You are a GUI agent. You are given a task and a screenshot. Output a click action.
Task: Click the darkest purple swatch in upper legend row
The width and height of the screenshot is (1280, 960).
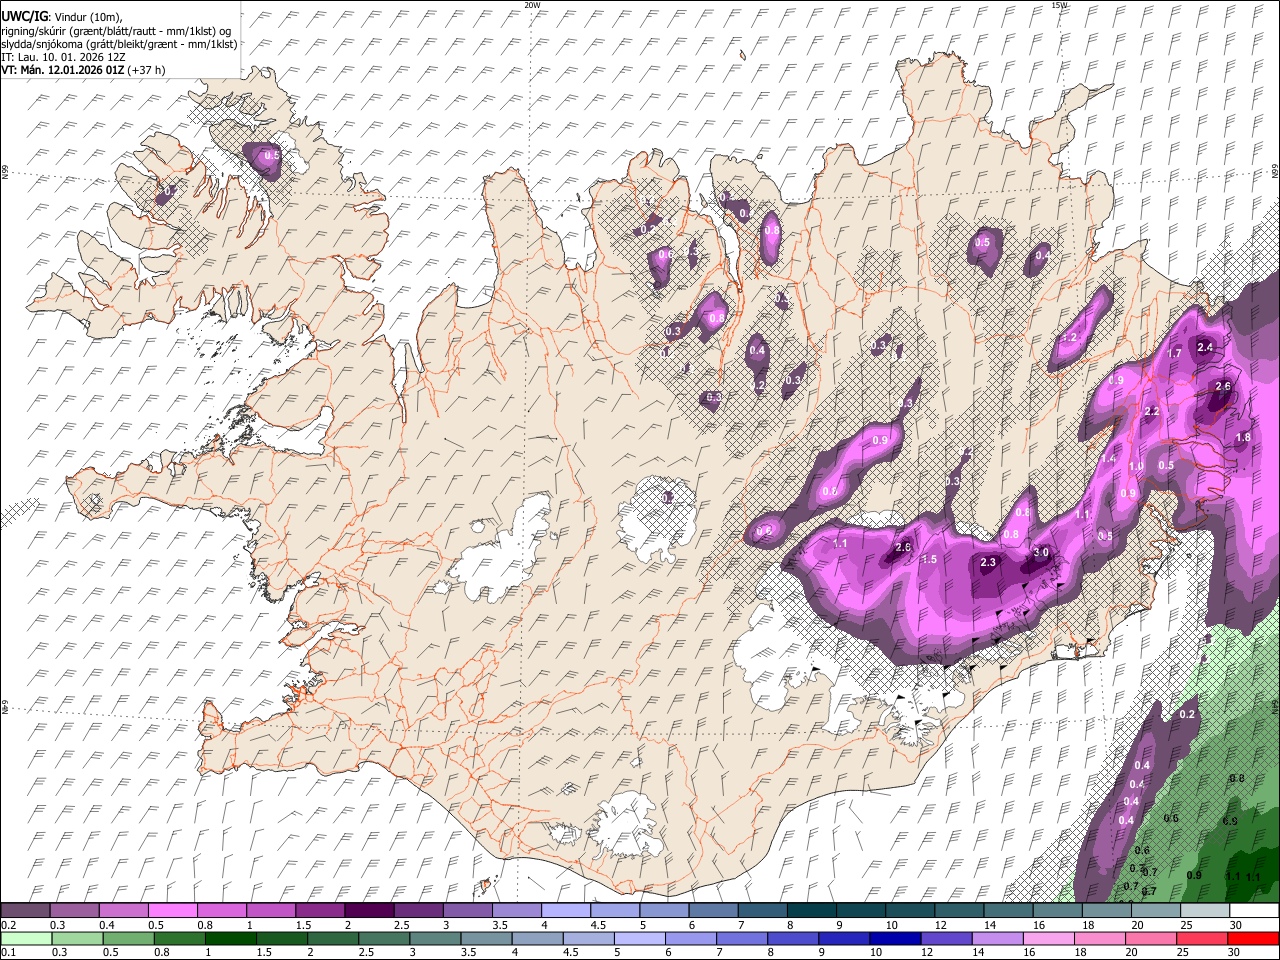tap(368, 910)
